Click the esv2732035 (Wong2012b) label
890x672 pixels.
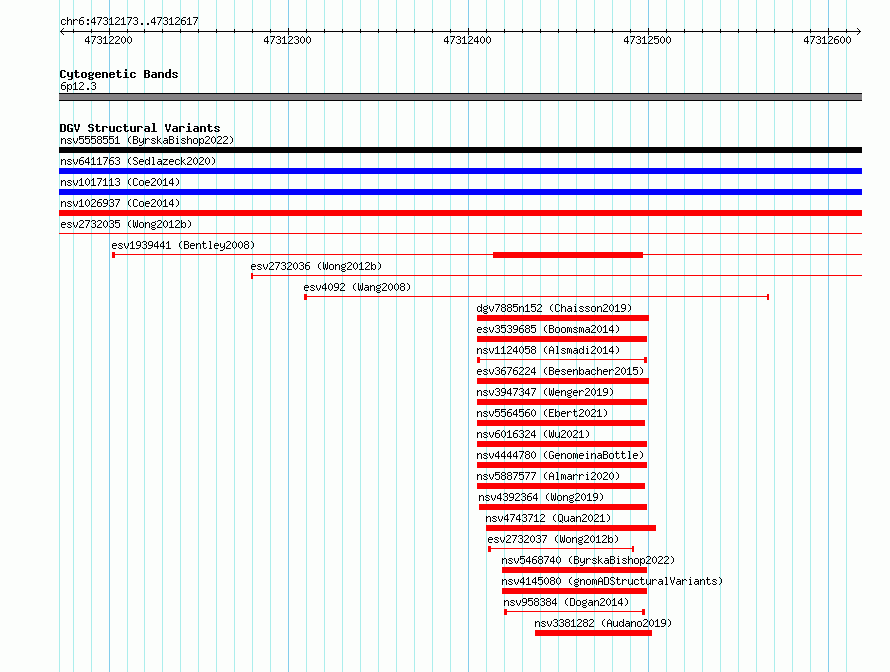126,224
